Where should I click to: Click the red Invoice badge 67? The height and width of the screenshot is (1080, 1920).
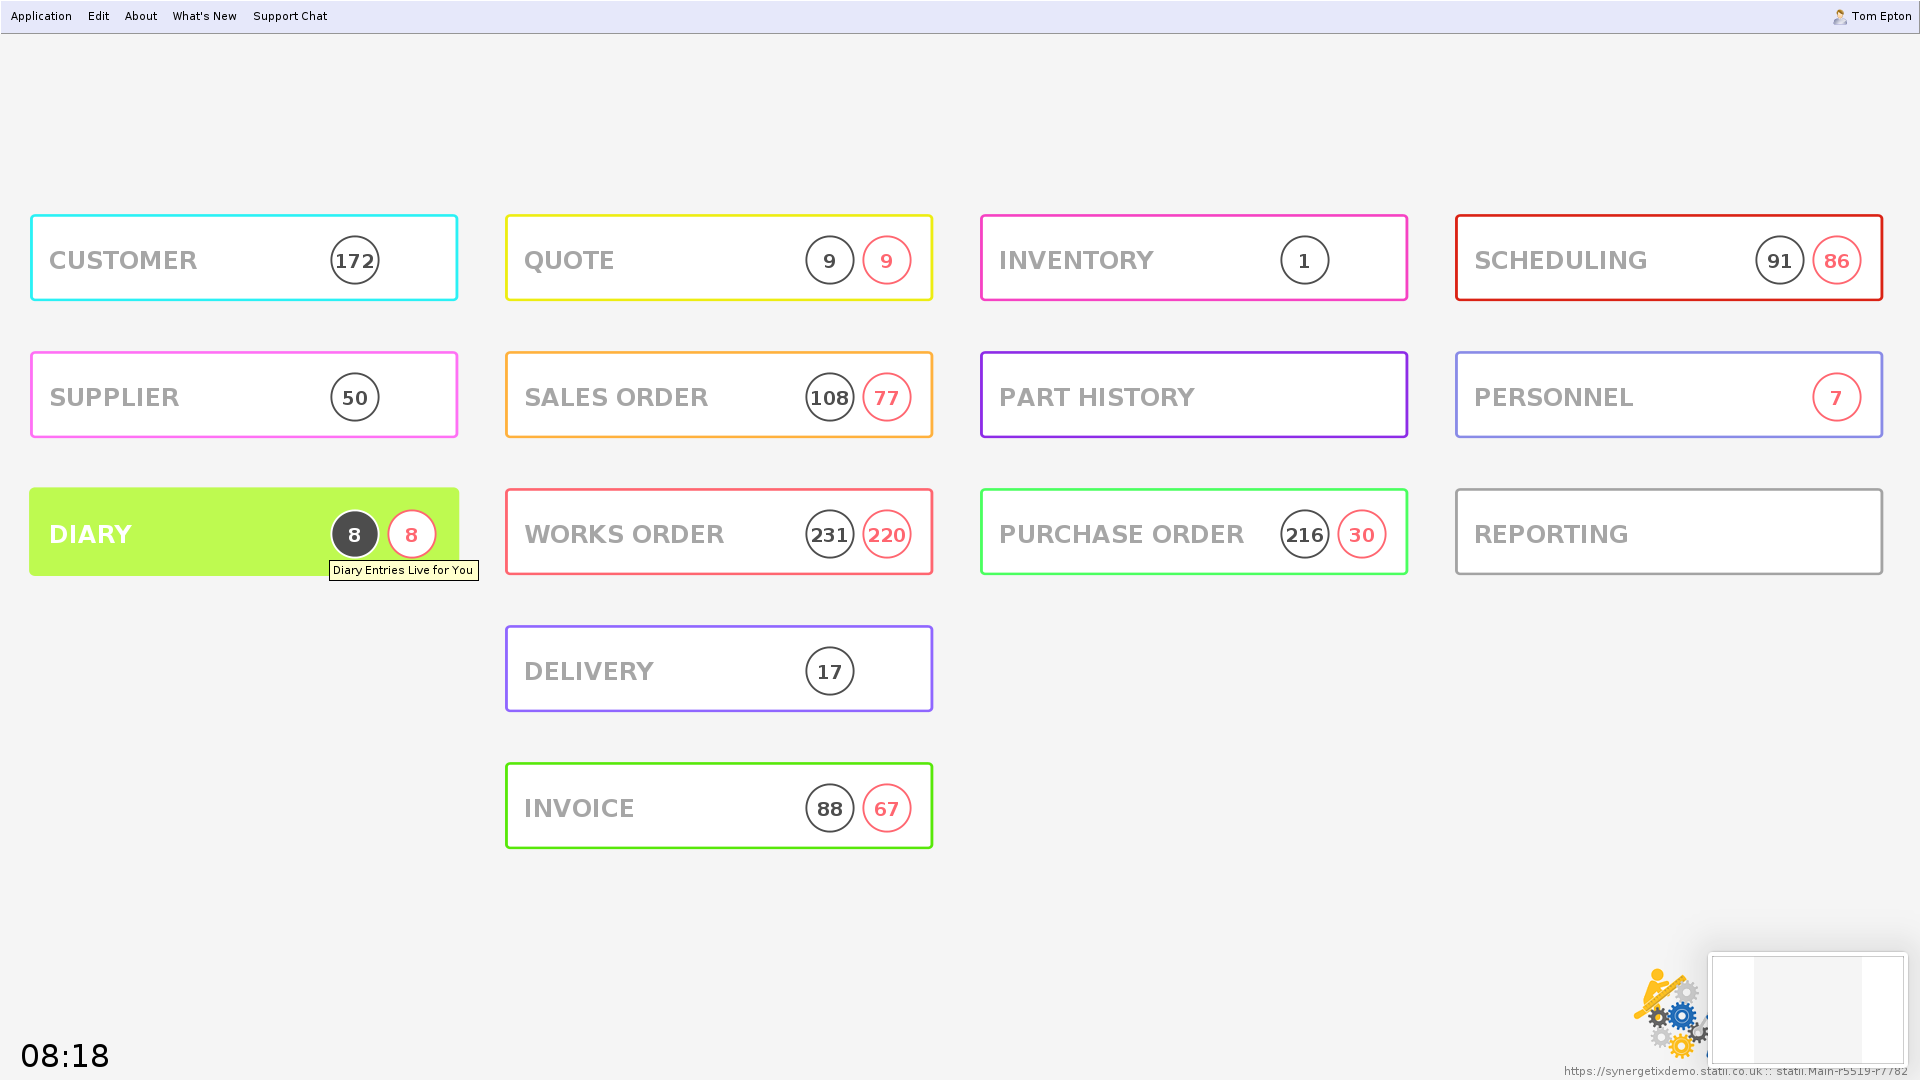886,809
